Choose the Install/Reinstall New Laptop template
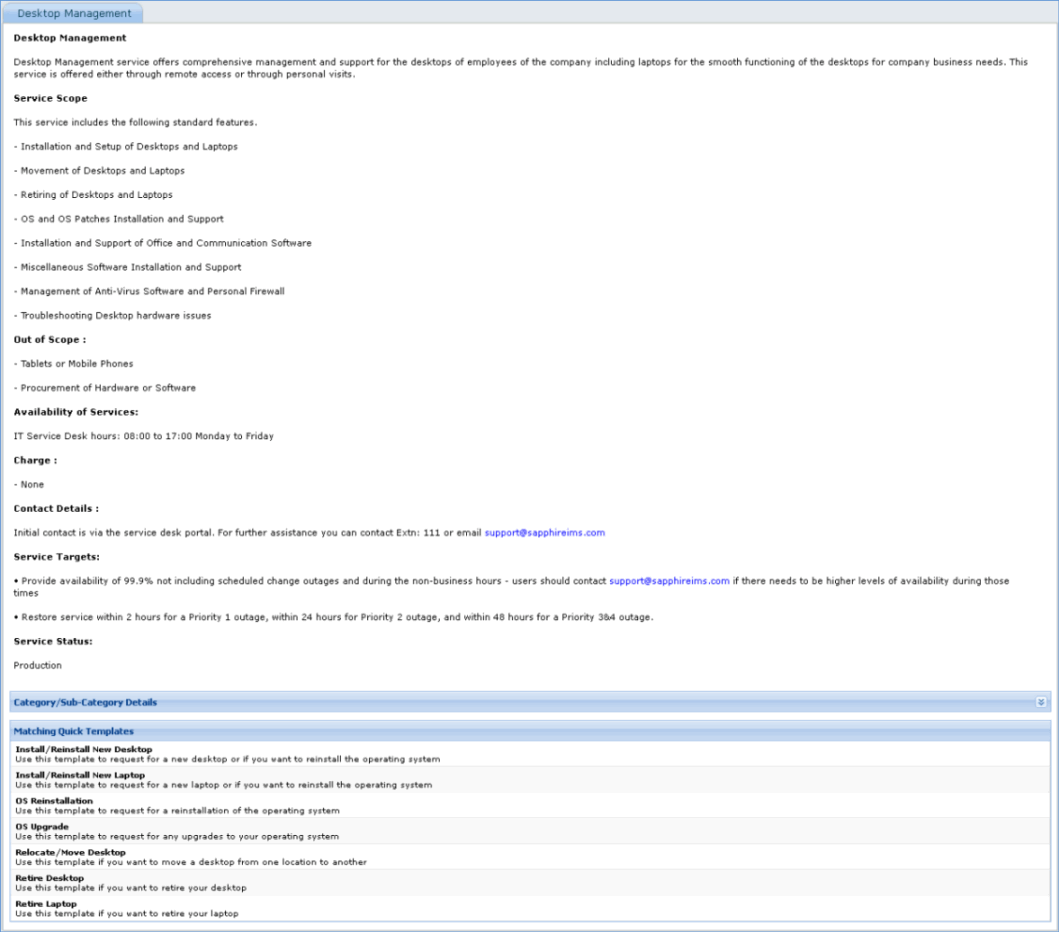1059x932 pixels. pyautogui.click(x=78, y=774)
